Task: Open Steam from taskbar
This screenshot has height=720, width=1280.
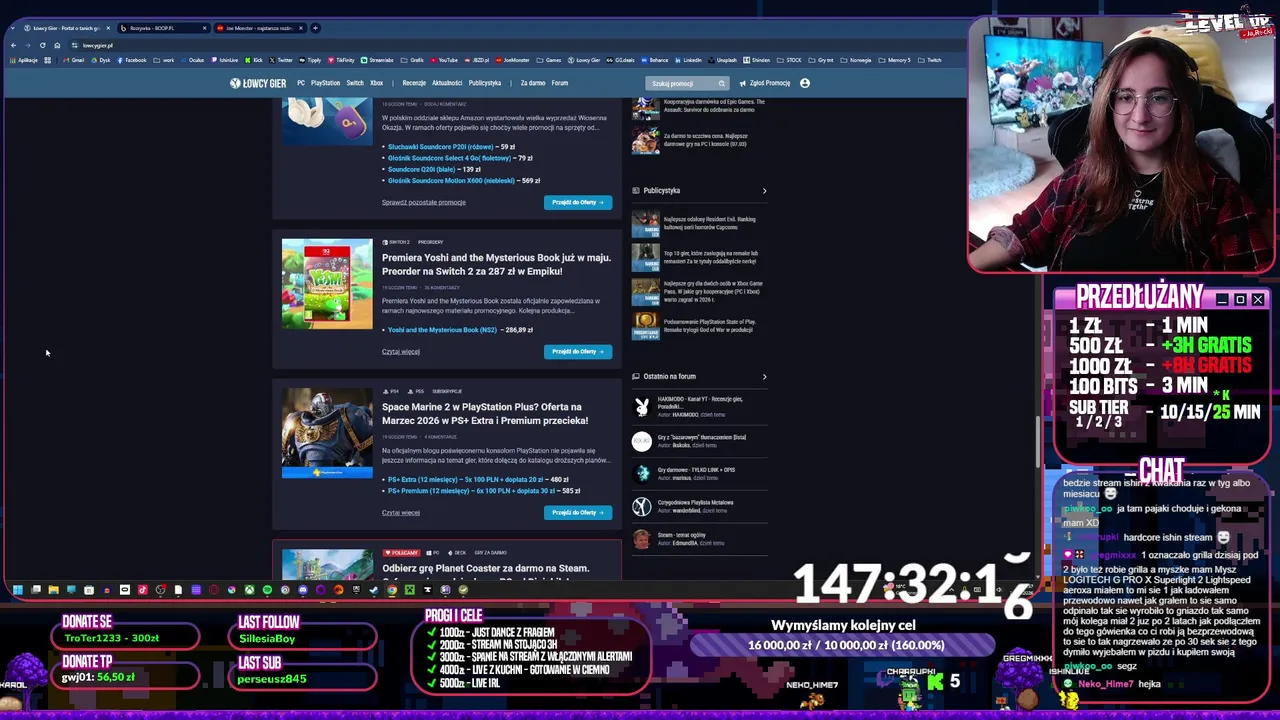Action: click(x=374, y=590)
